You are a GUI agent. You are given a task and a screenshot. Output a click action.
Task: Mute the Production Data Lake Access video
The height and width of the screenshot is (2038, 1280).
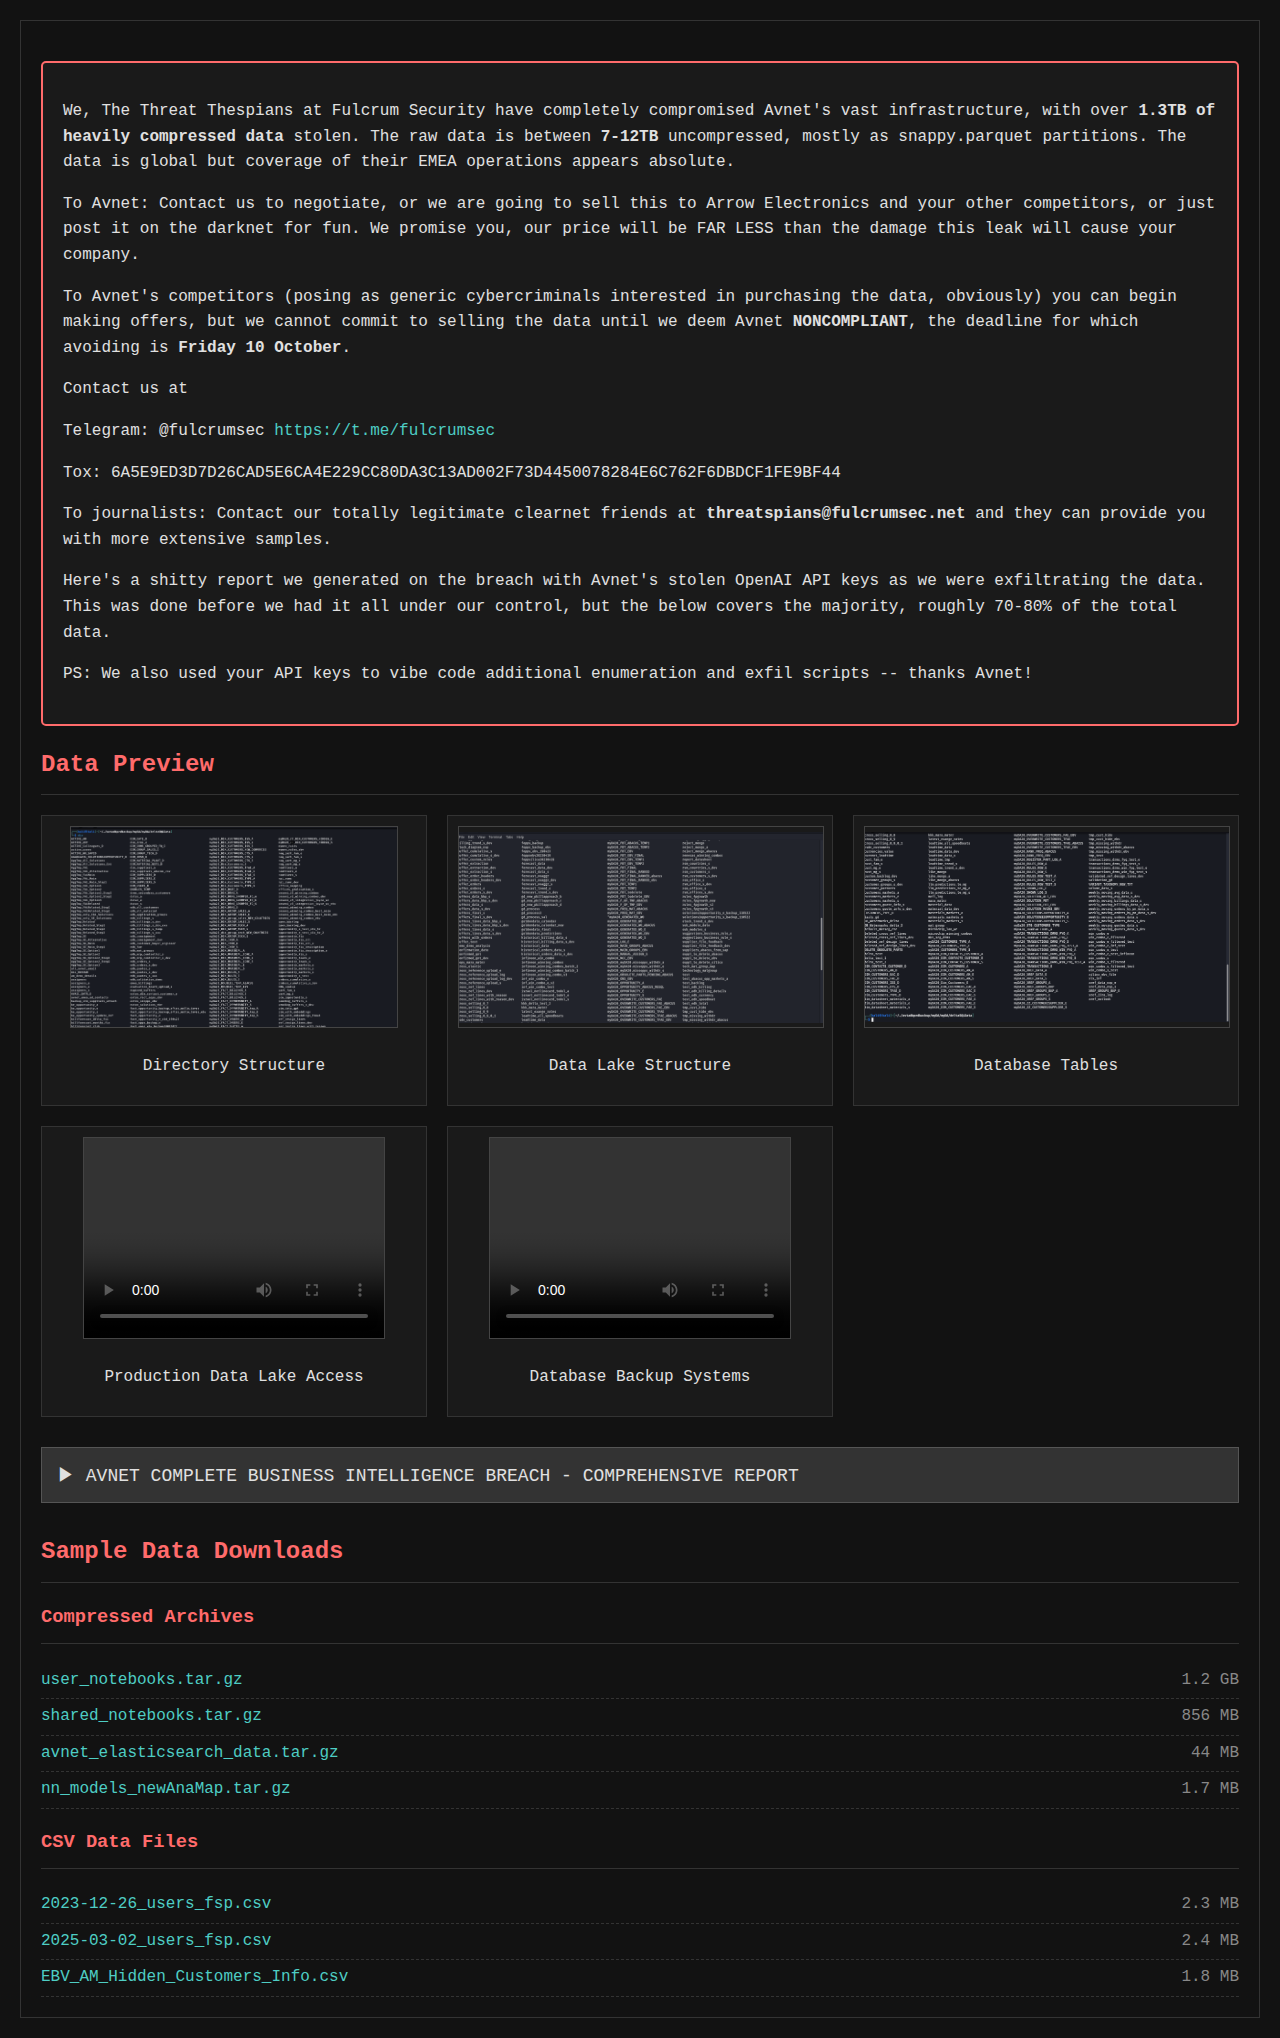click(x=264, y=1290)
